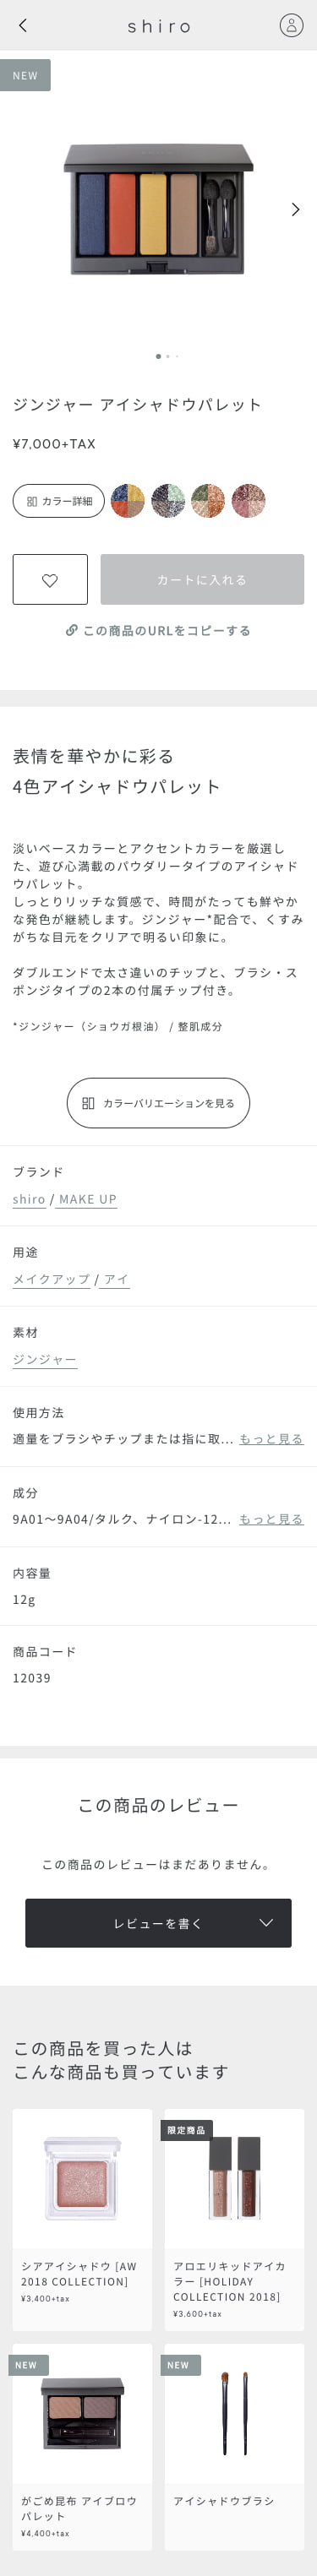Open カラーバリエーションを見る button
317x2576 pixels.
[158, 1103]
